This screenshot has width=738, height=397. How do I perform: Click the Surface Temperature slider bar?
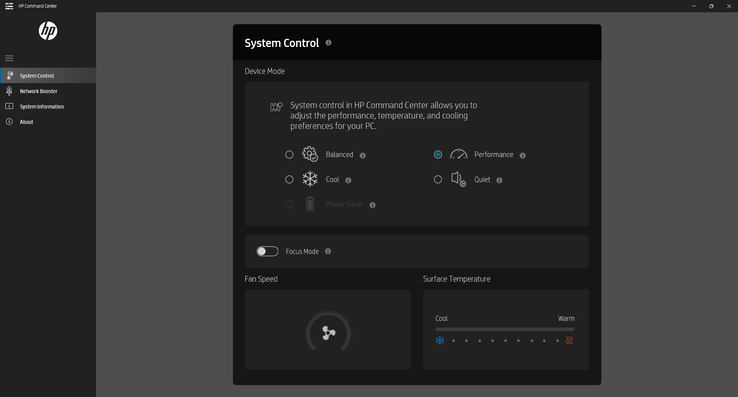click(x=505, y=329)
